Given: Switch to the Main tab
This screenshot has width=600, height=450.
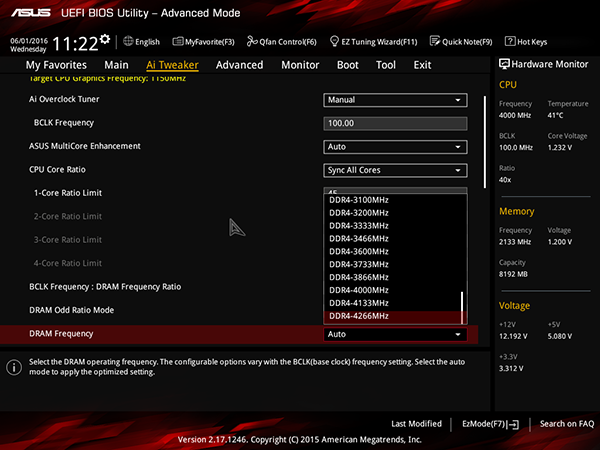Looking at the screenshot, I should tap(116, 65).
